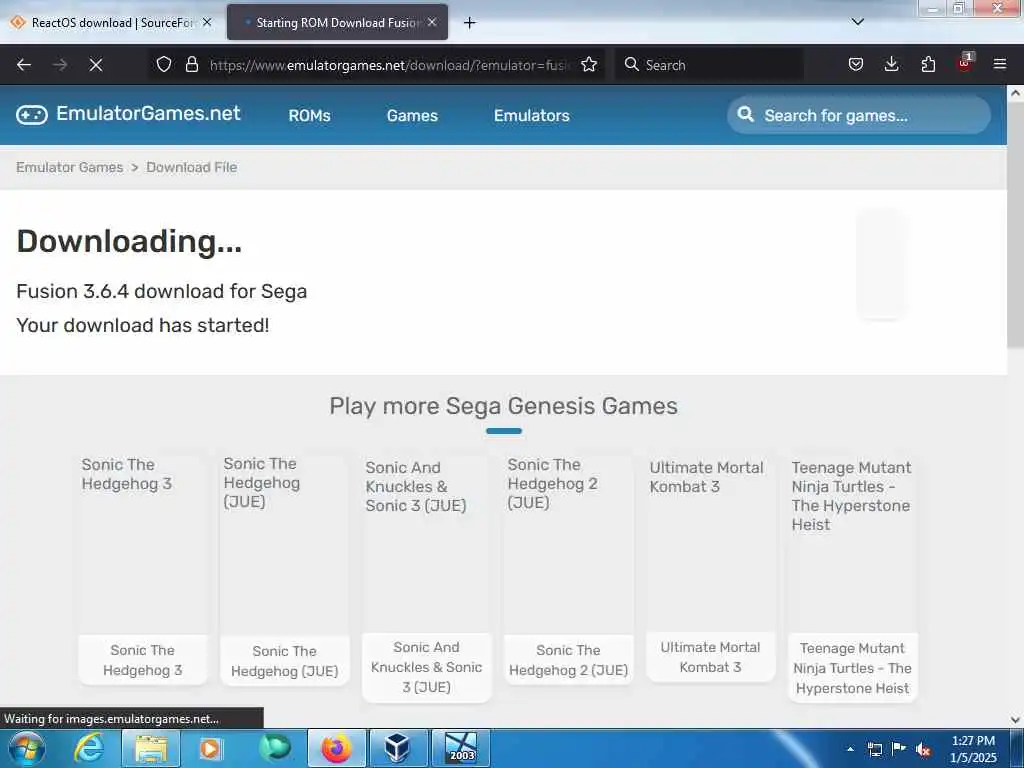Show hidden system tray icons
The height and width of the screenshot is (768, 1024).
point(850,749)
